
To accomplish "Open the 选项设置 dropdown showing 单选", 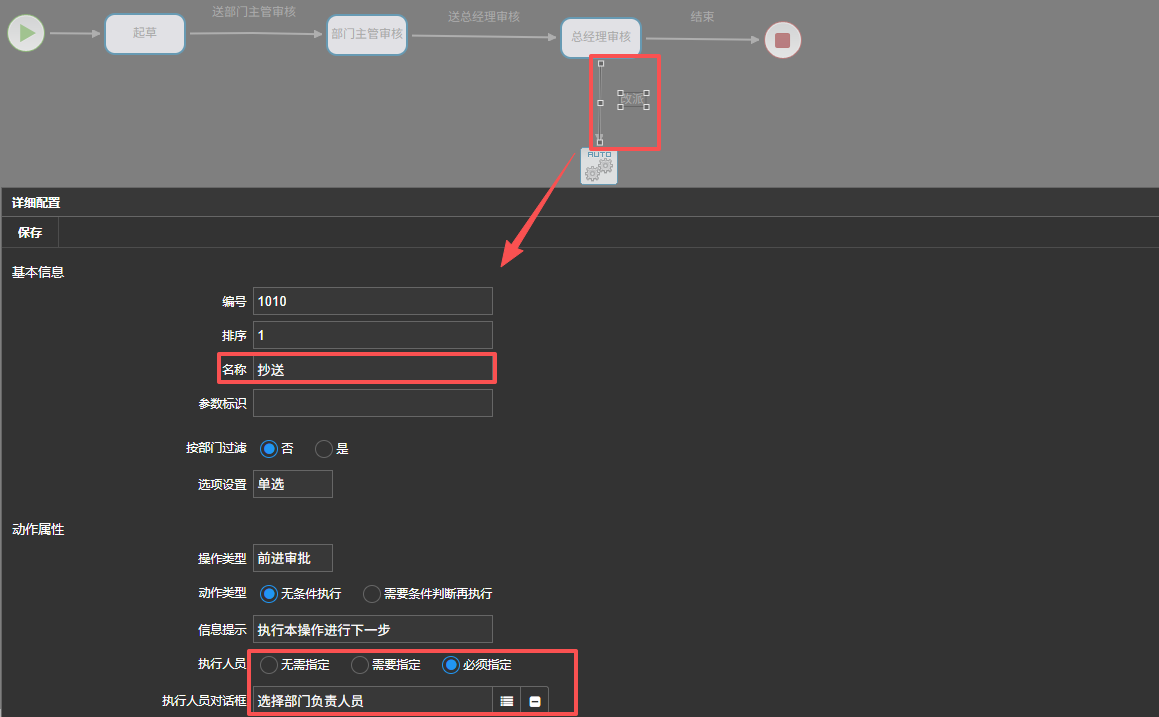I will 292,484.
